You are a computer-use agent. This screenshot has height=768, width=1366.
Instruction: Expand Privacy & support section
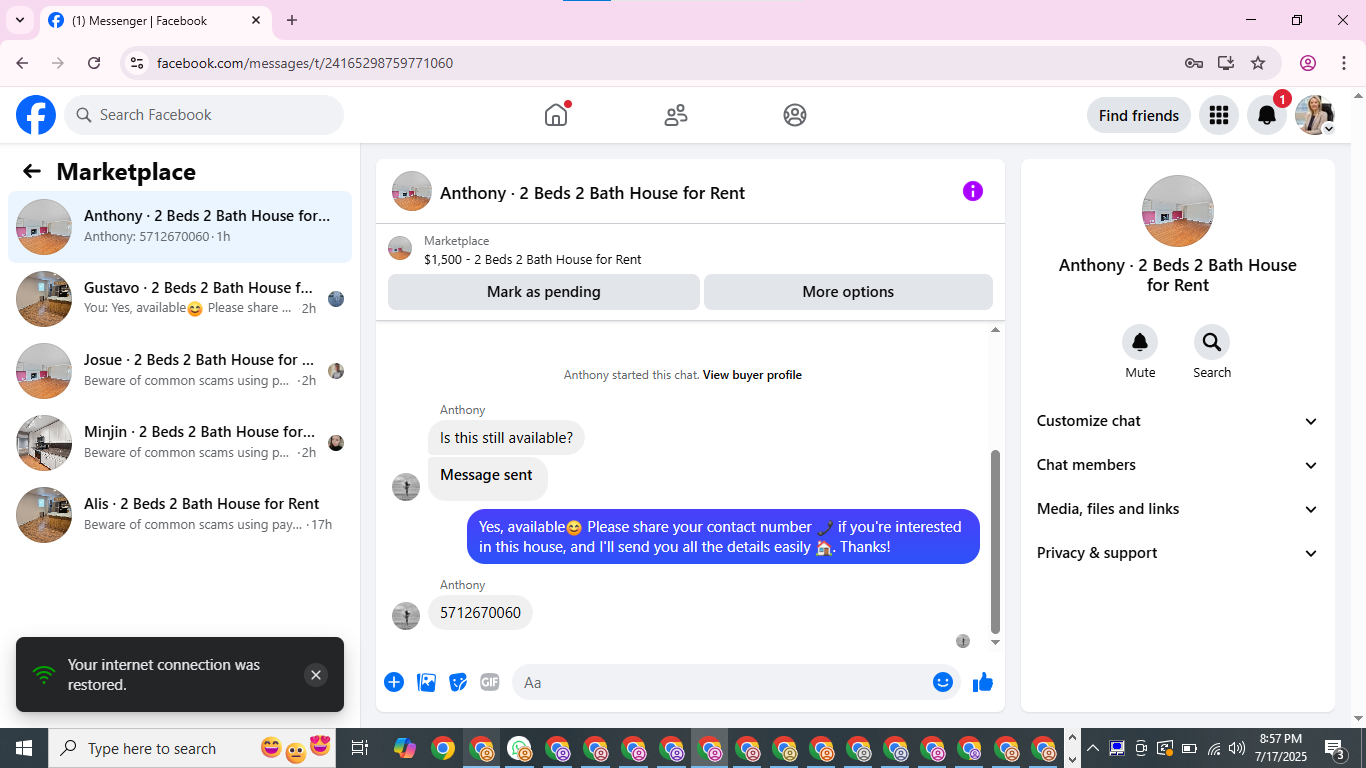1178,553
